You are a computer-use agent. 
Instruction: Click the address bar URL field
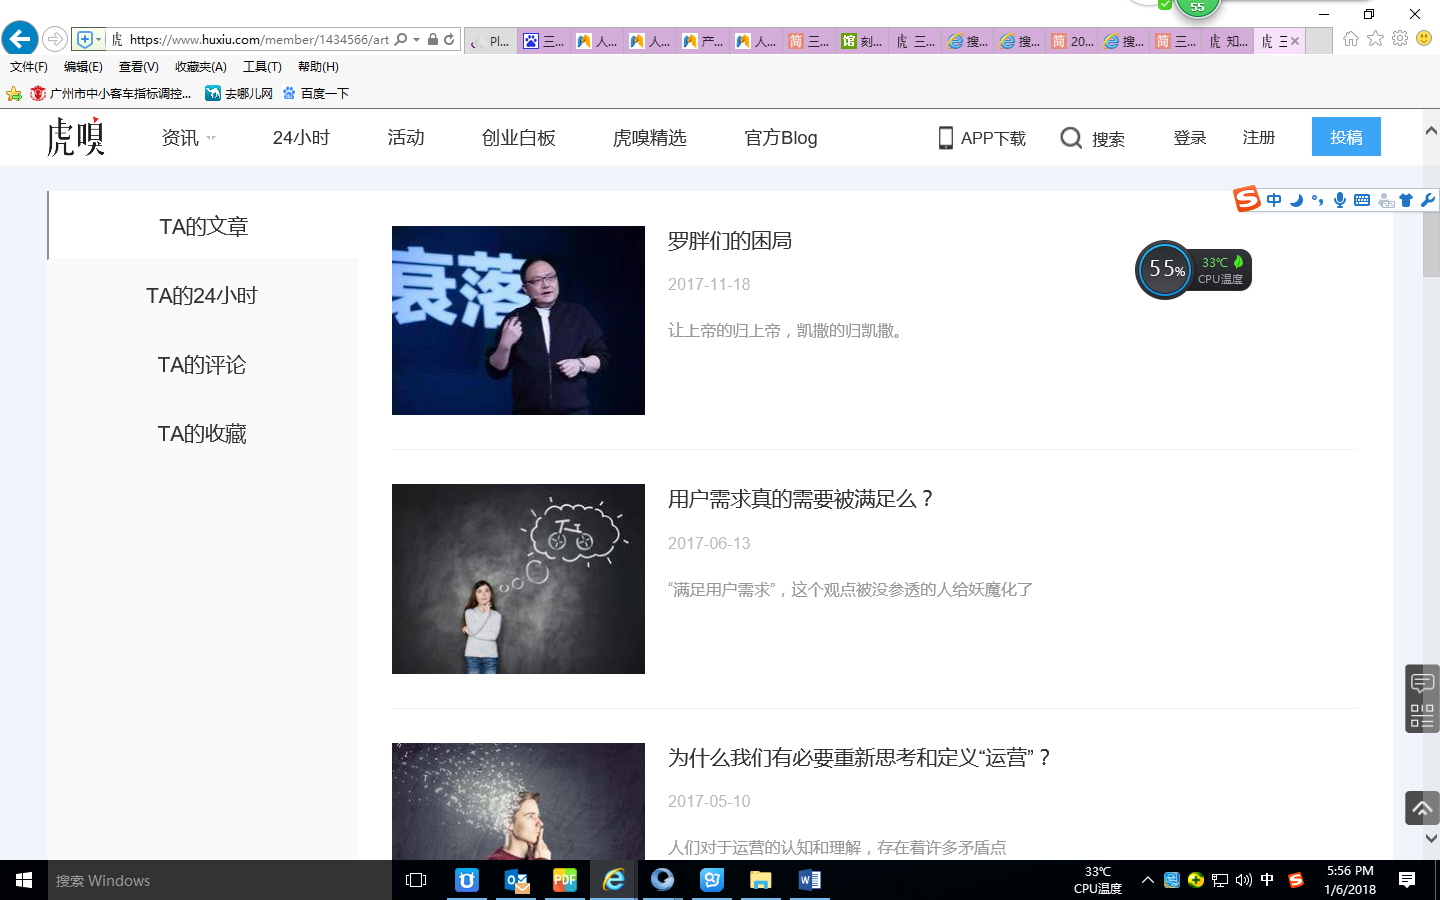[x=259, y=39]
